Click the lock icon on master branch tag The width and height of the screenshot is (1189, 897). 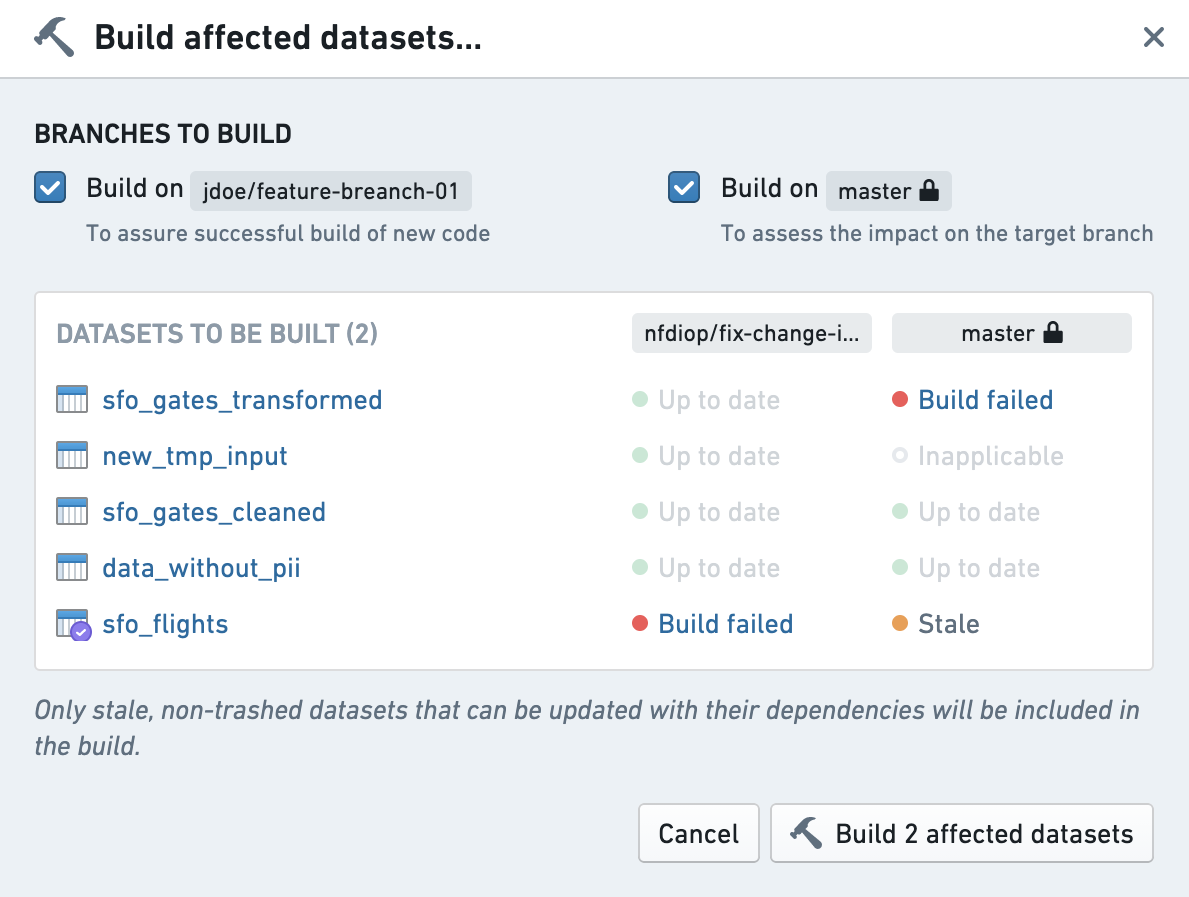pyautogui.click(x=929, y=190)
